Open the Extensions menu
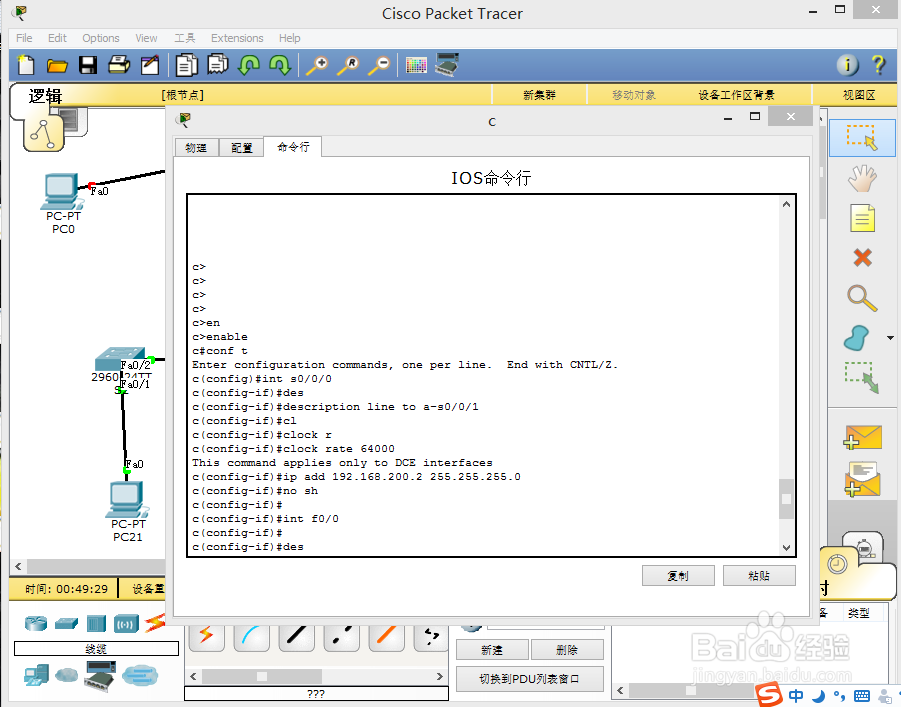 pos(237,38)
